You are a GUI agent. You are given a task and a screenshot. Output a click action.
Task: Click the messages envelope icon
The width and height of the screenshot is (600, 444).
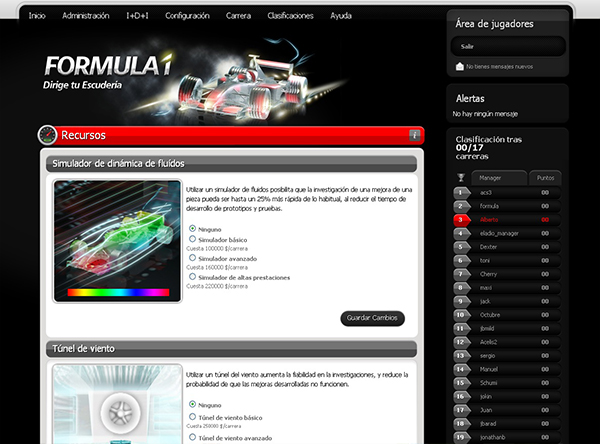tap(460, 66)
